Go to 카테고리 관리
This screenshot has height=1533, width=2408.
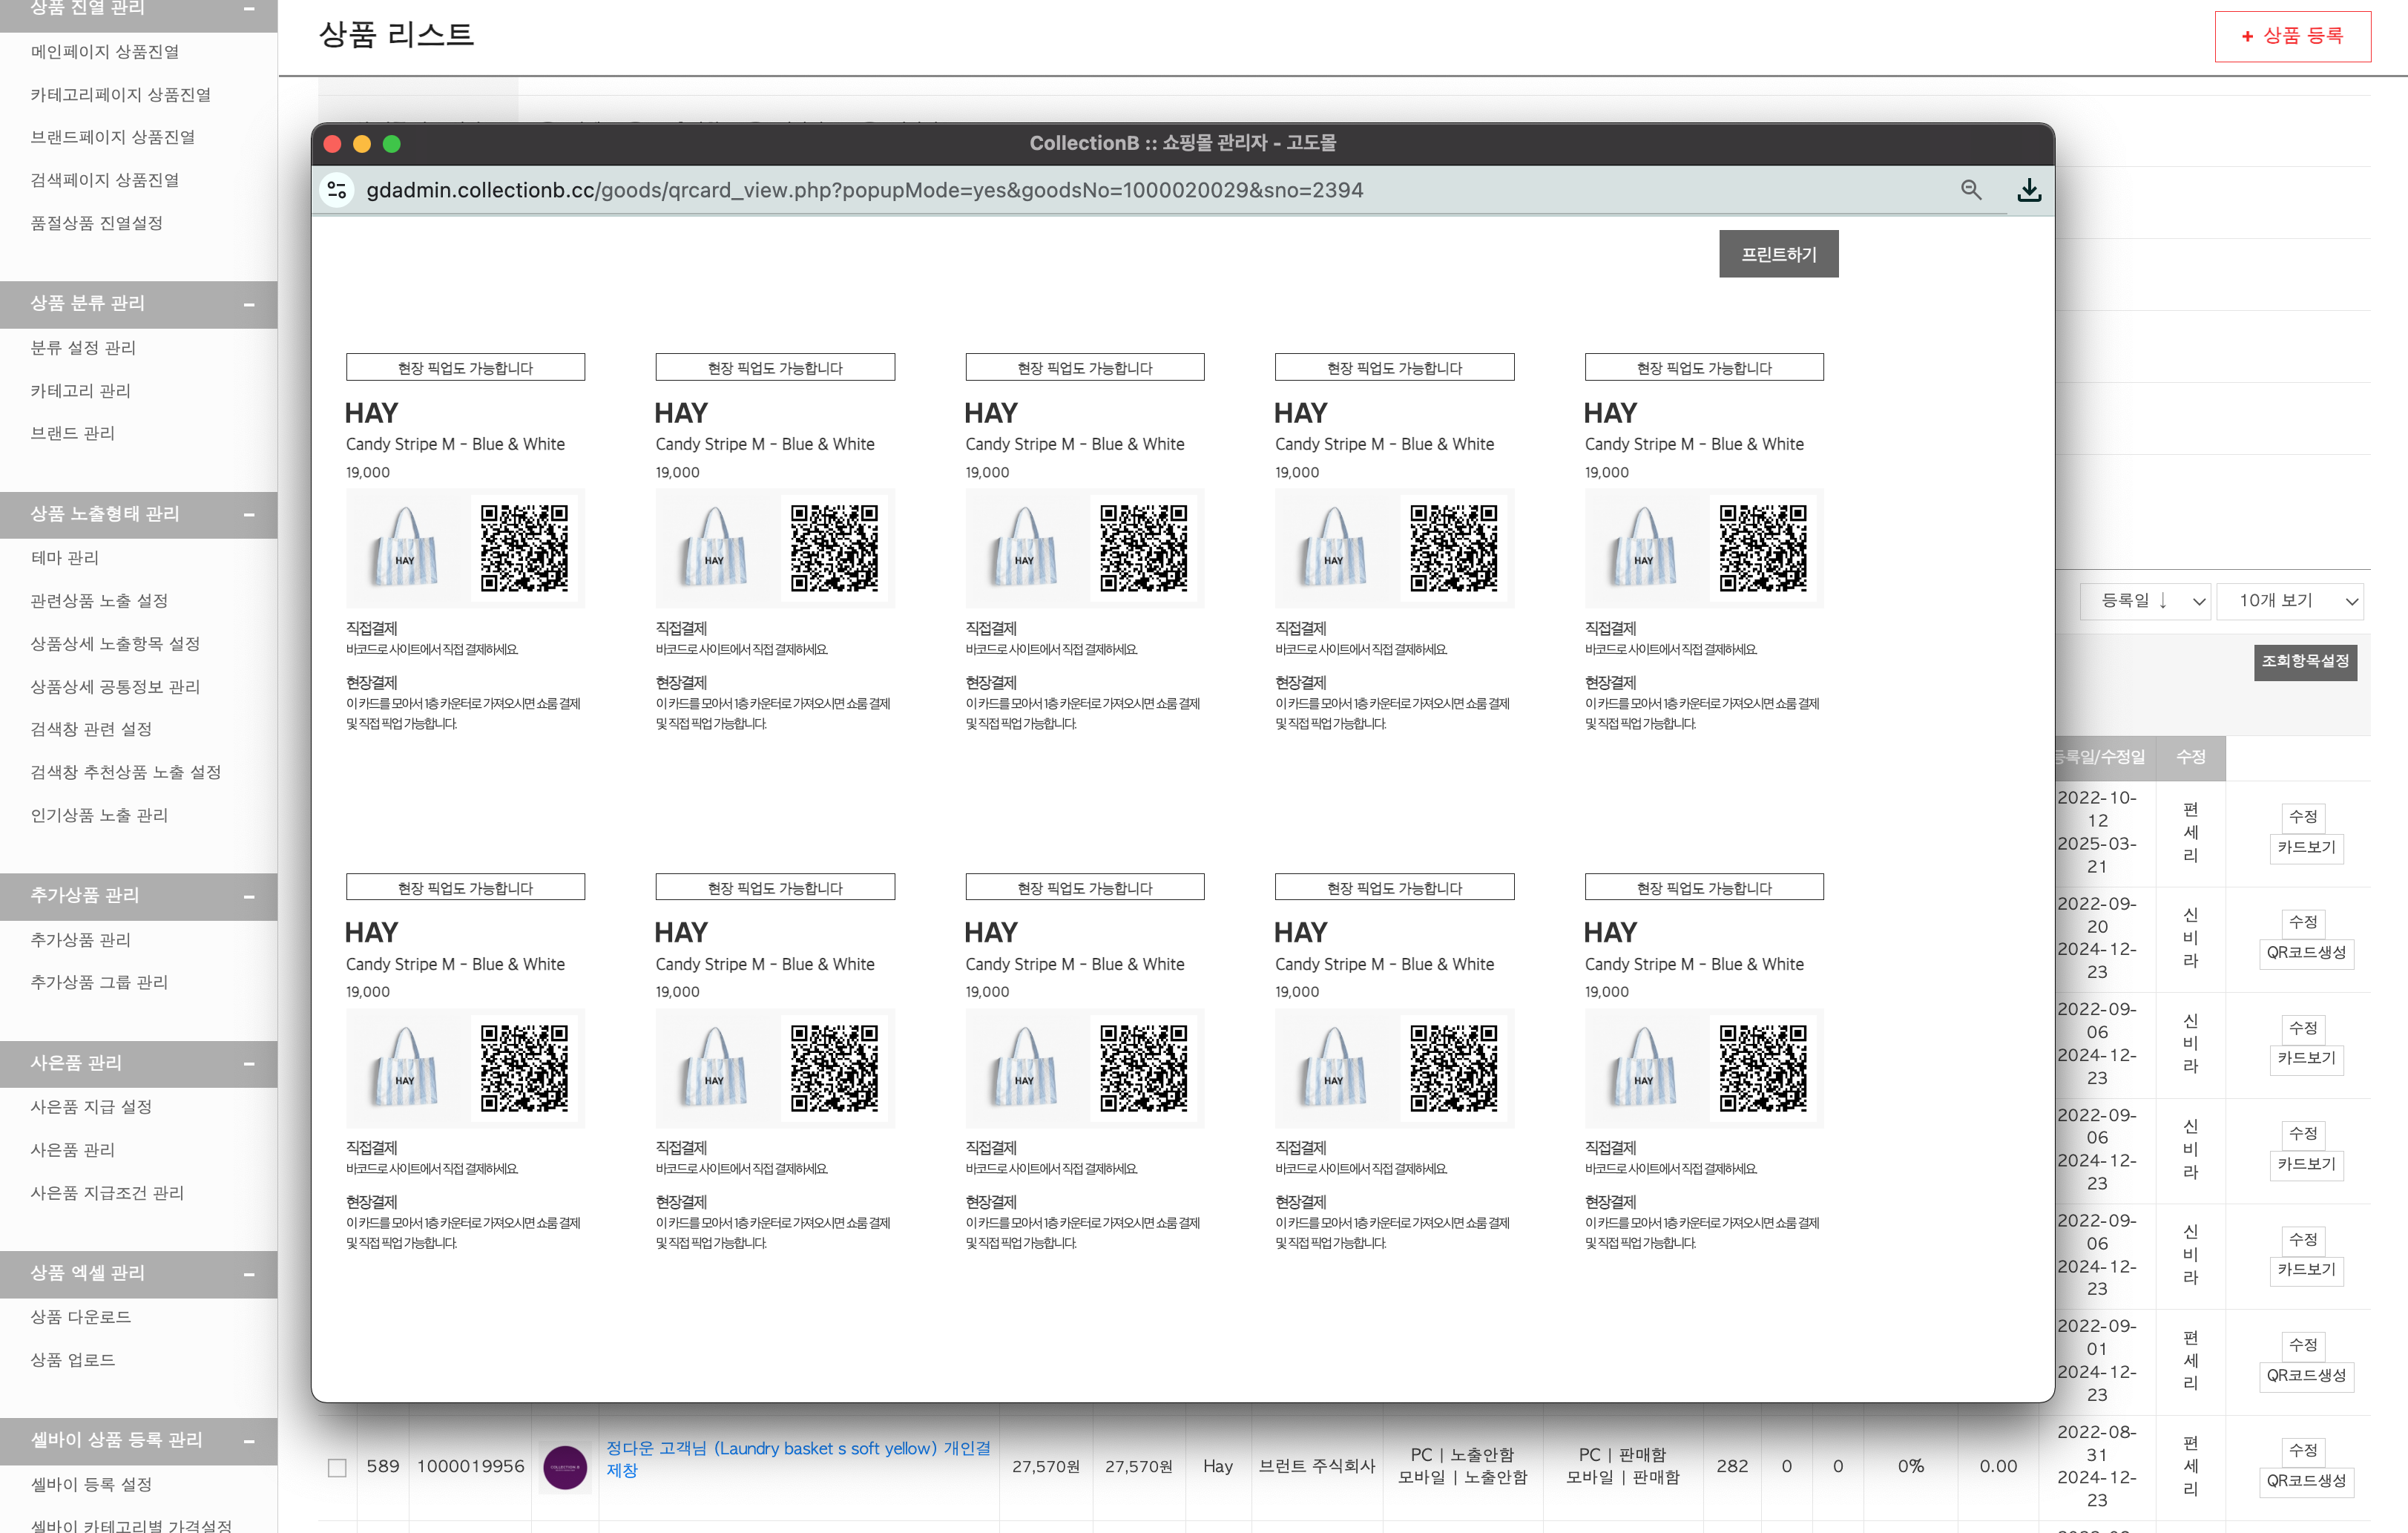click(81, 391)
